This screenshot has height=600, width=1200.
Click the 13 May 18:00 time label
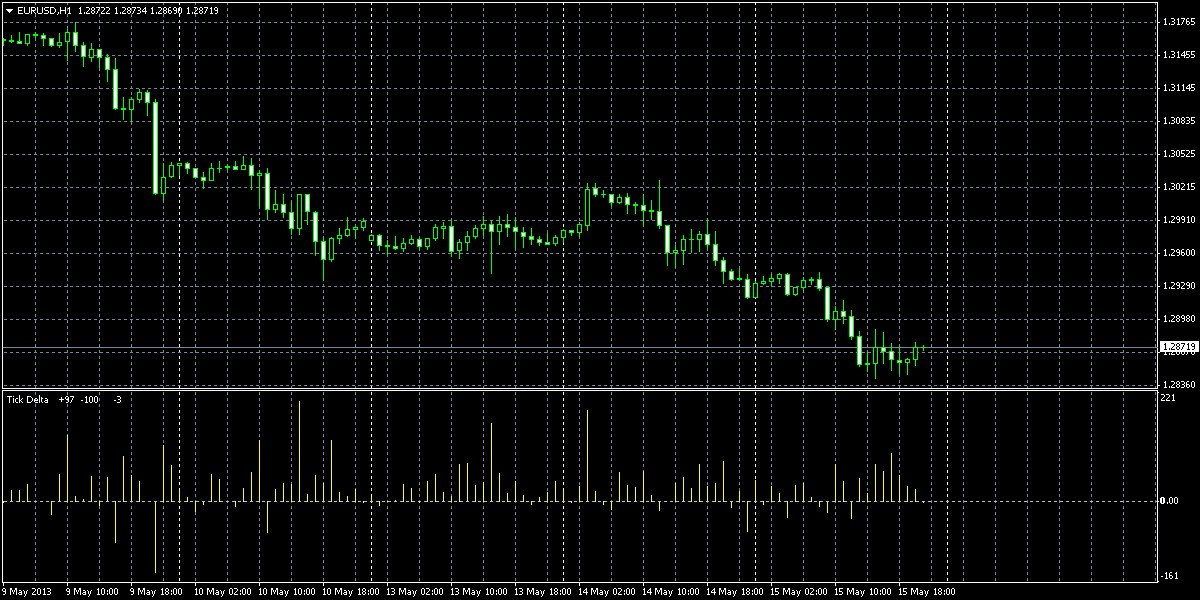point(543,591)
